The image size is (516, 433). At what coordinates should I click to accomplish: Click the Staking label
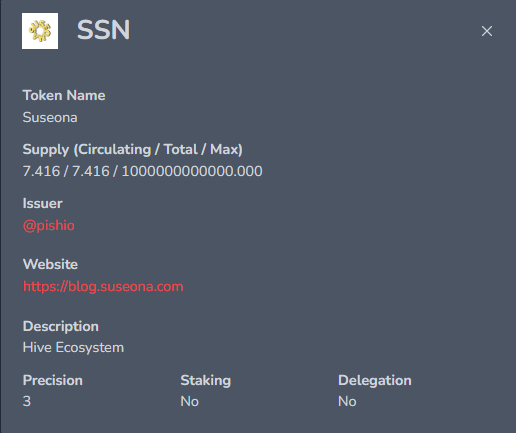coord(206,380)
